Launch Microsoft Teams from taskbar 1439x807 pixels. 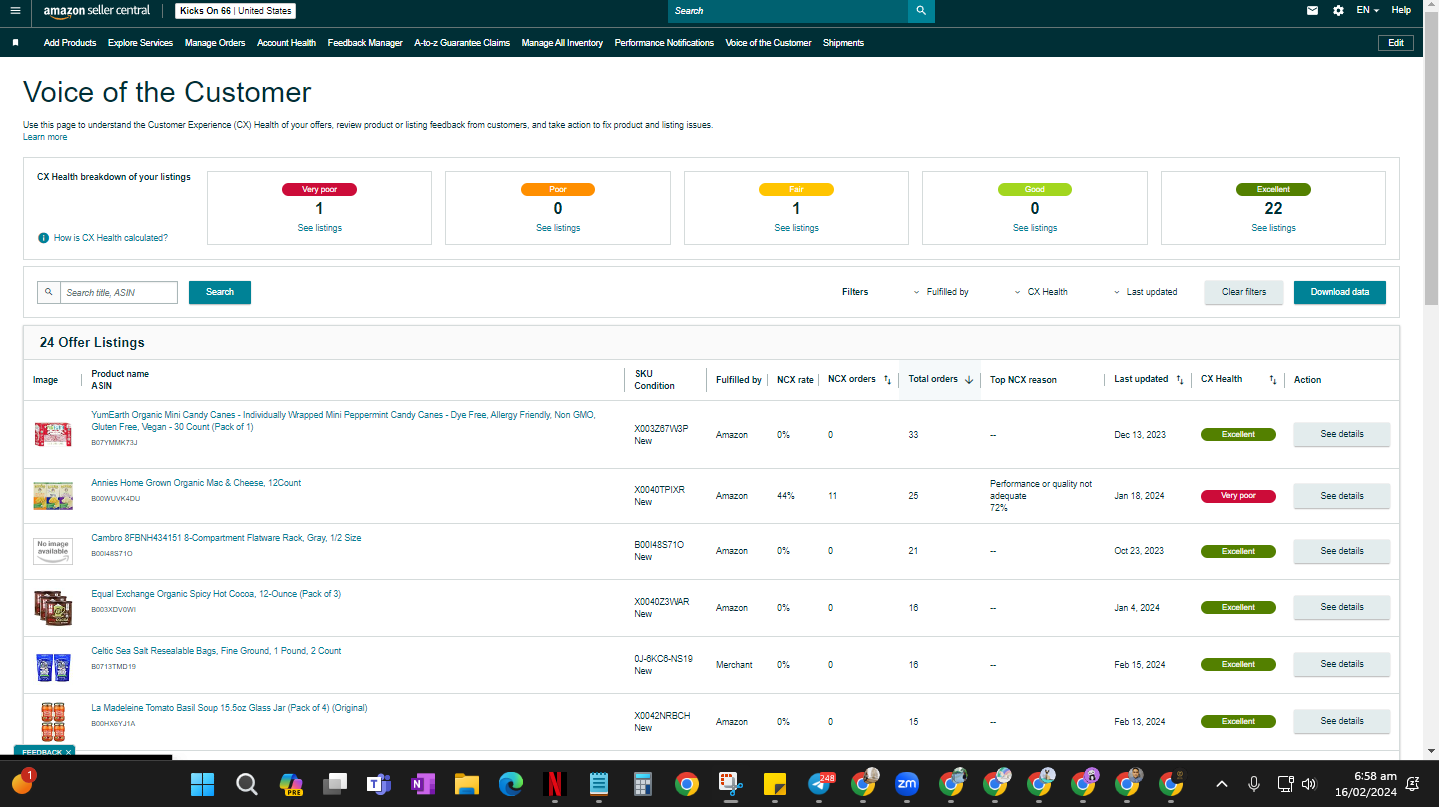coord(378,784)
